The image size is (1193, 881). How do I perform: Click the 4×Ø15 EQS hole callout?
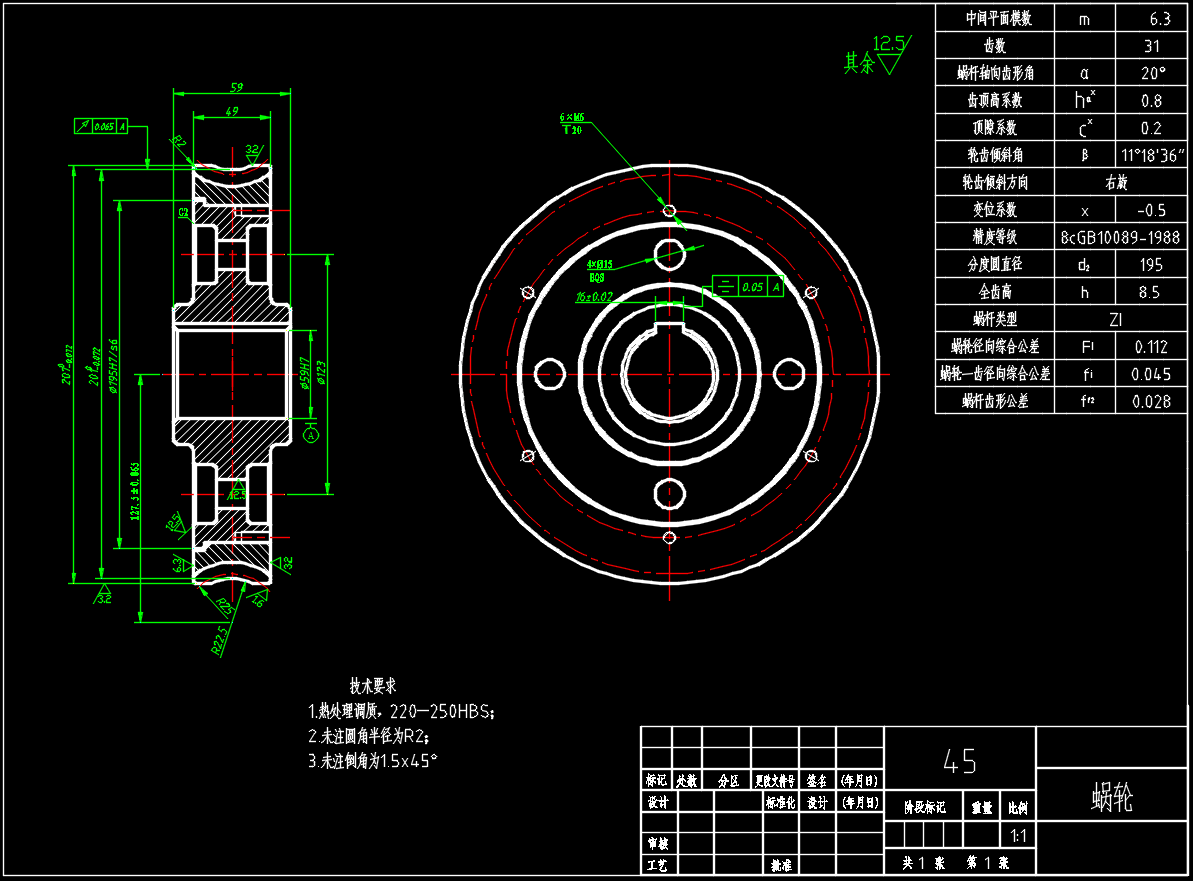(600, 271)
